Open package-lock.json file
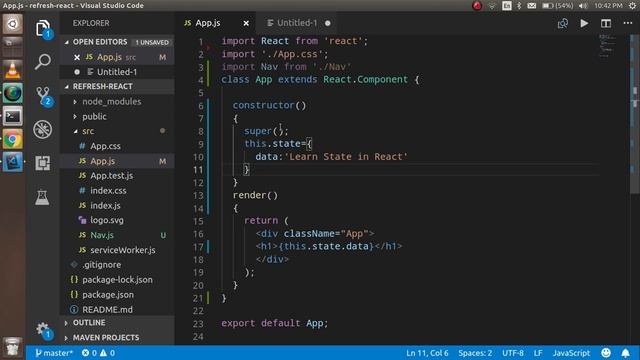 (x=117, y=280)
